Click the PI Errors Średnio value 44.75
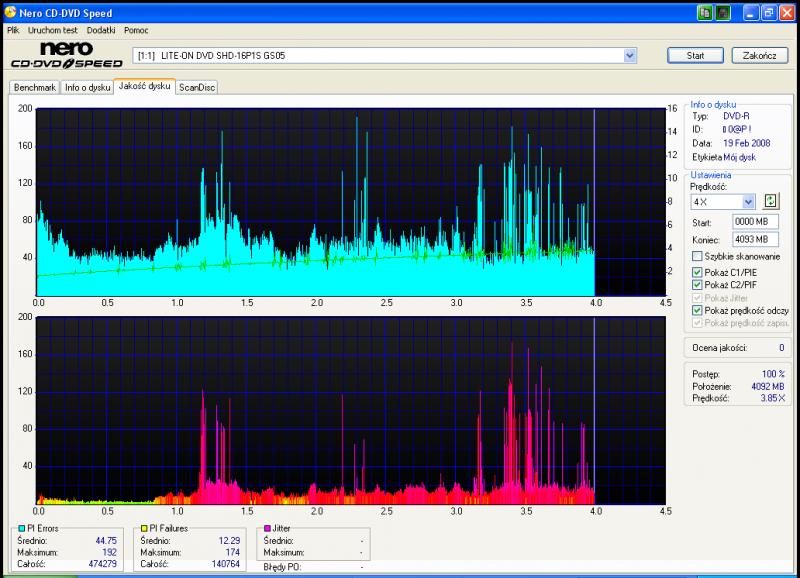This screenshot has height=578, width=800. [106, 540]
